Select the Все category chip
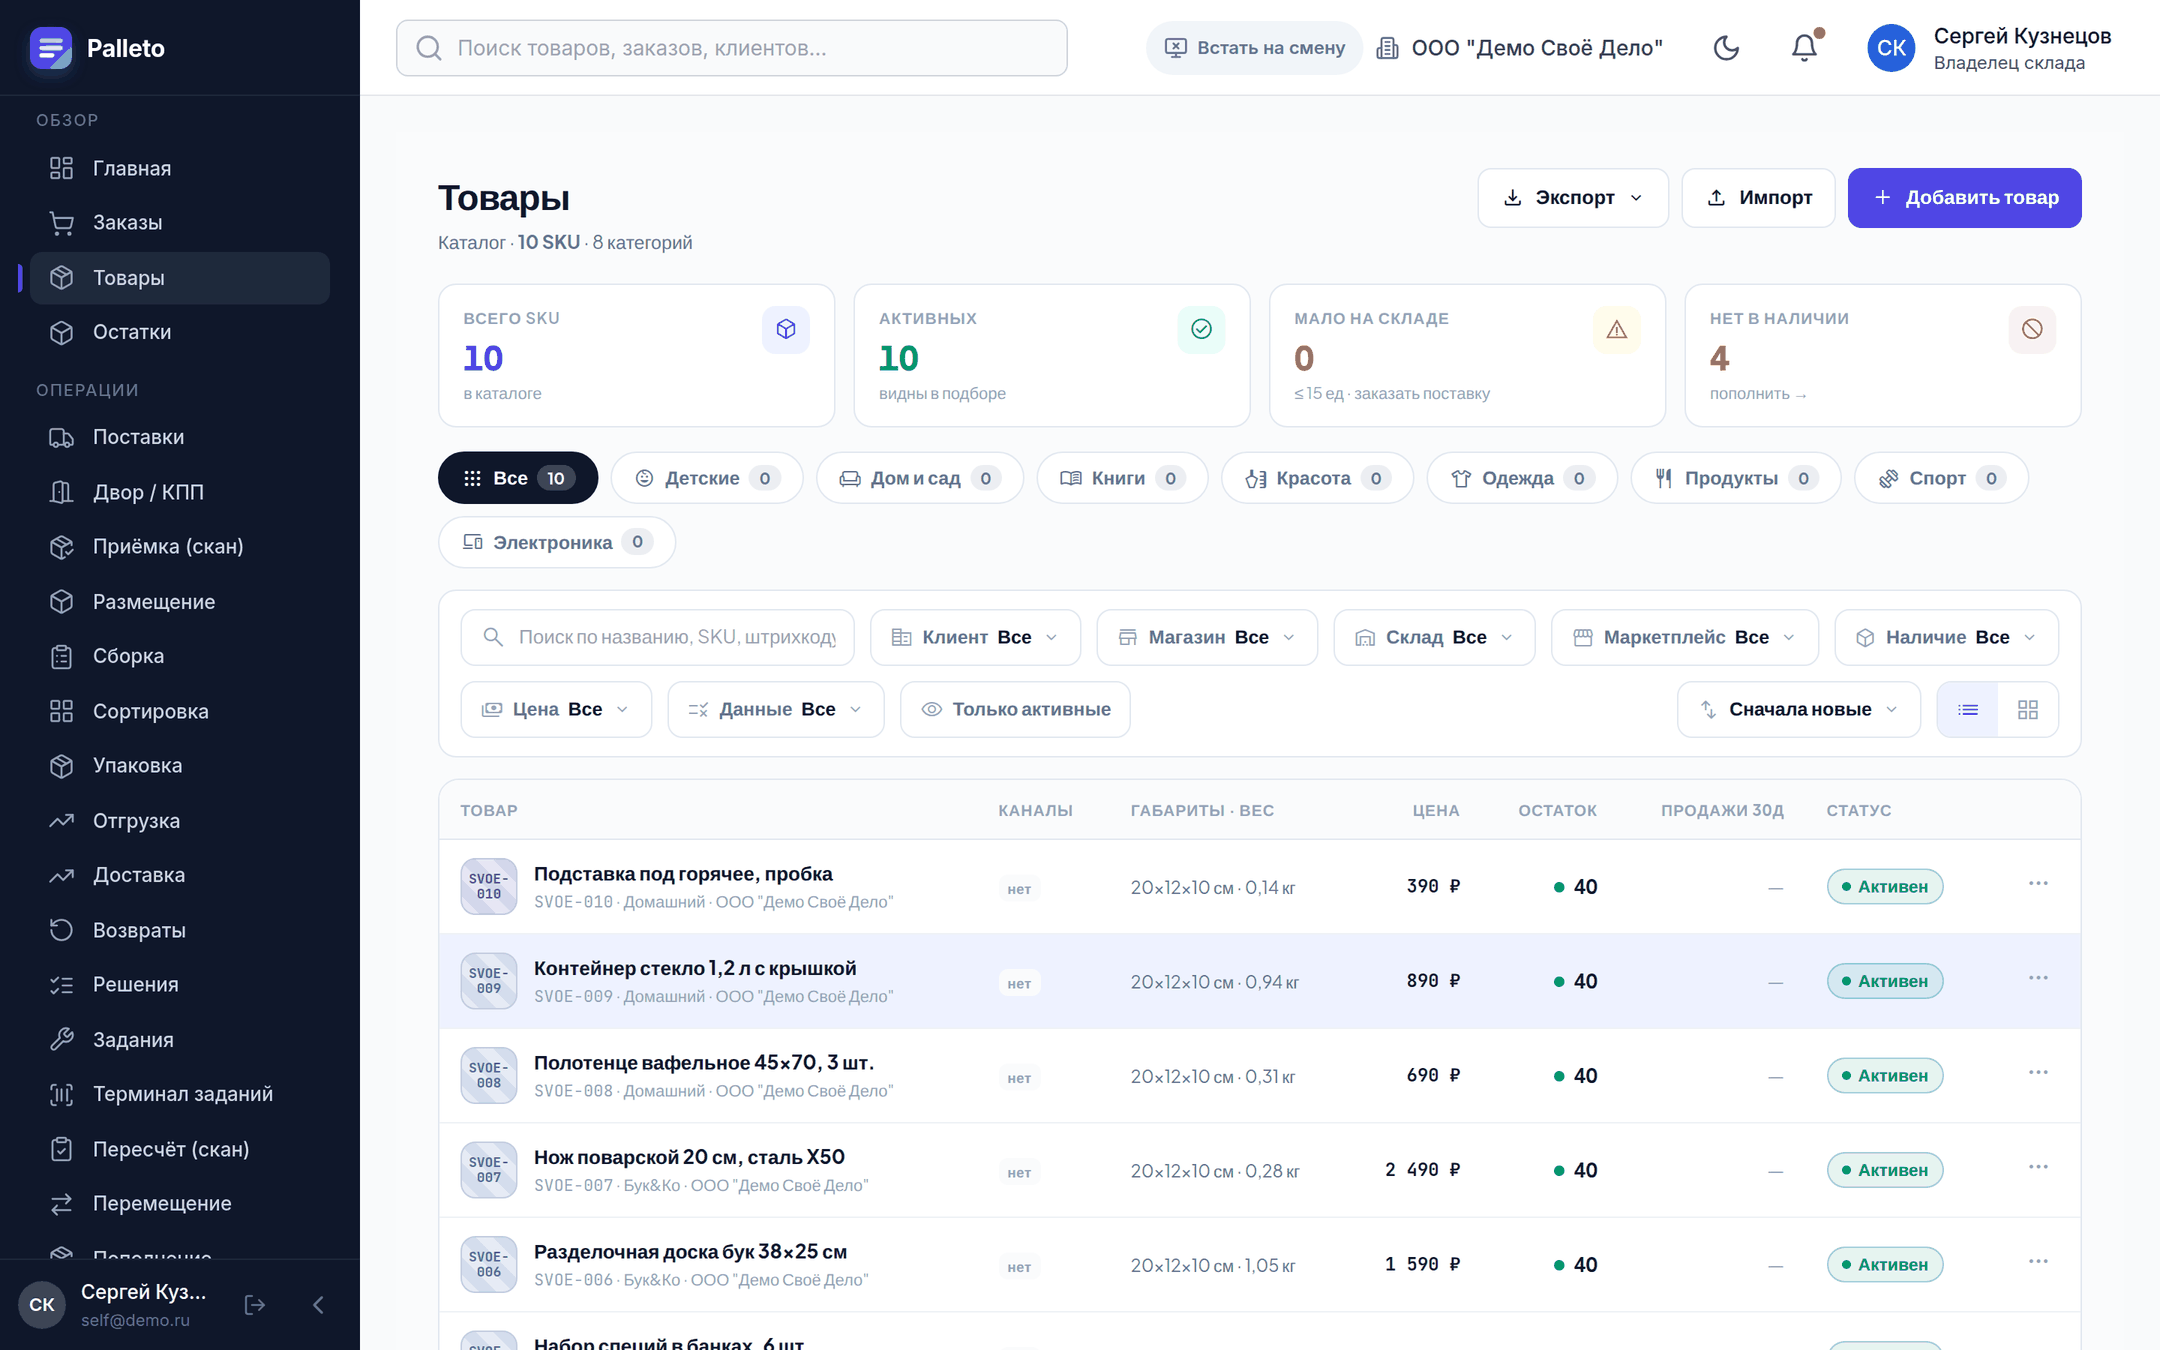 pyautogui.click(x=518, y=478)
